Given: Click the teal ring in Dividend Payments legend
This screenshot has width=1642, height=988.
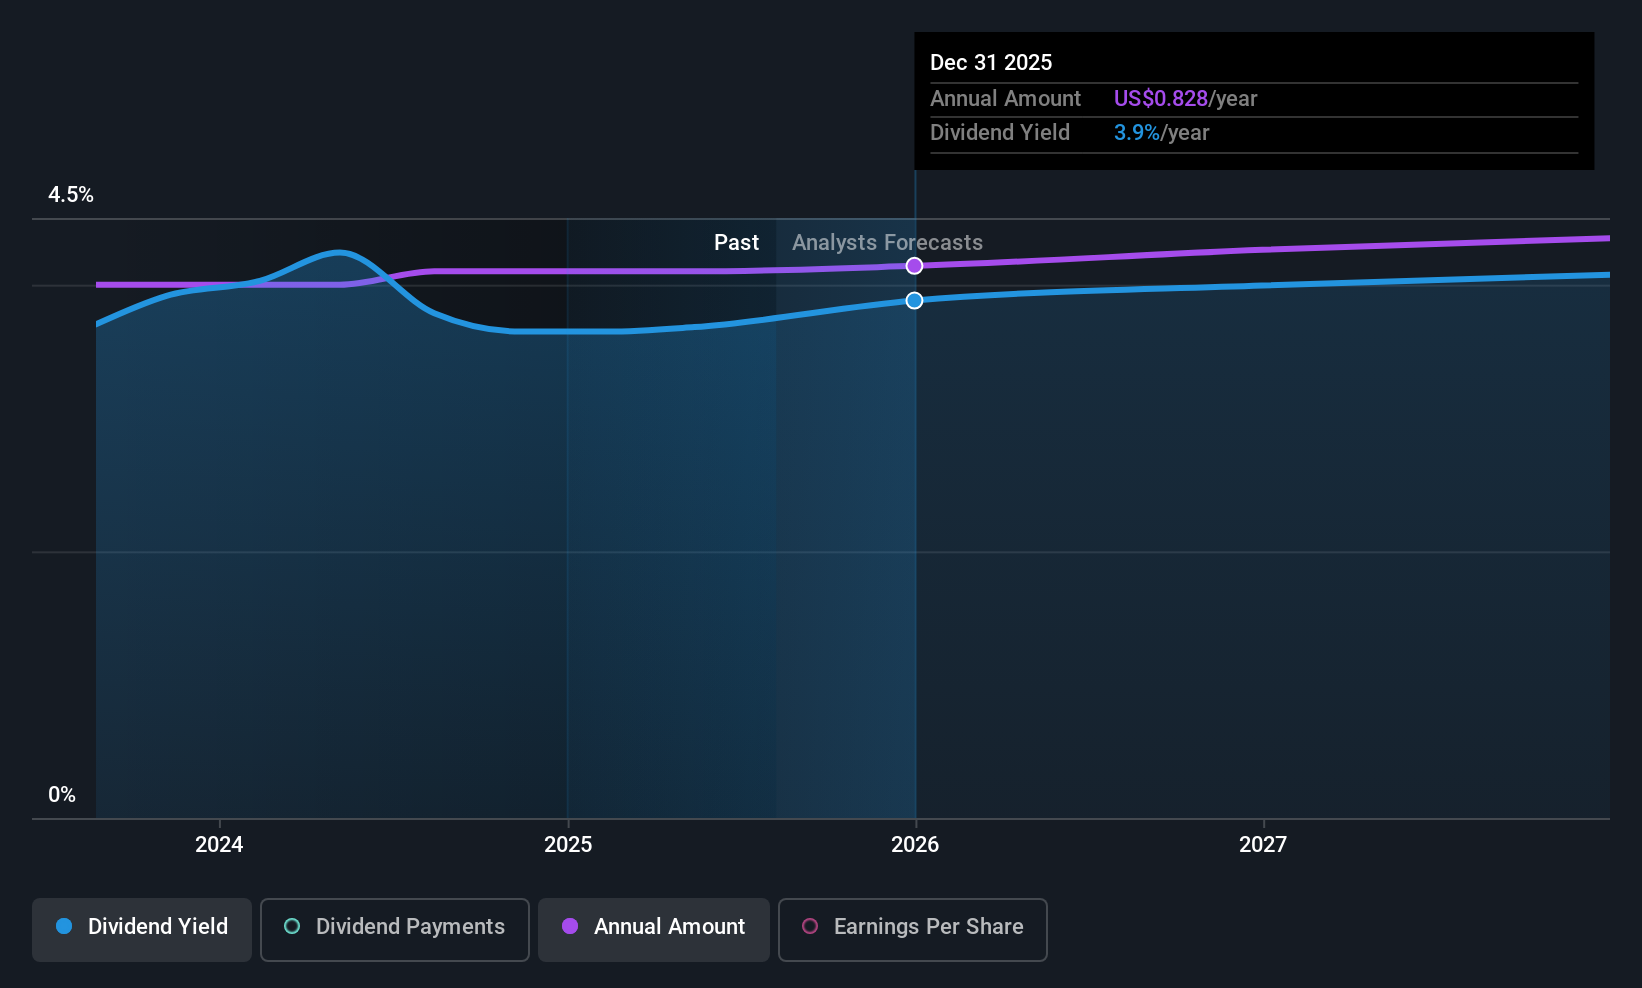Looking at the screenshot, I should click(x=292, y=926).
